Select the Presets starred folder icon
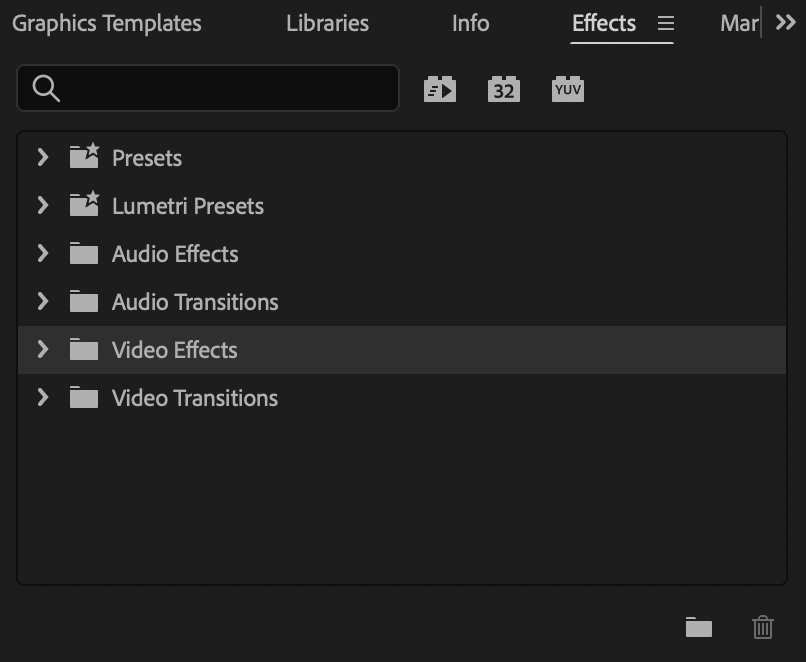The width and height of the screenshot is (806, 662). (x=84, y=156)
